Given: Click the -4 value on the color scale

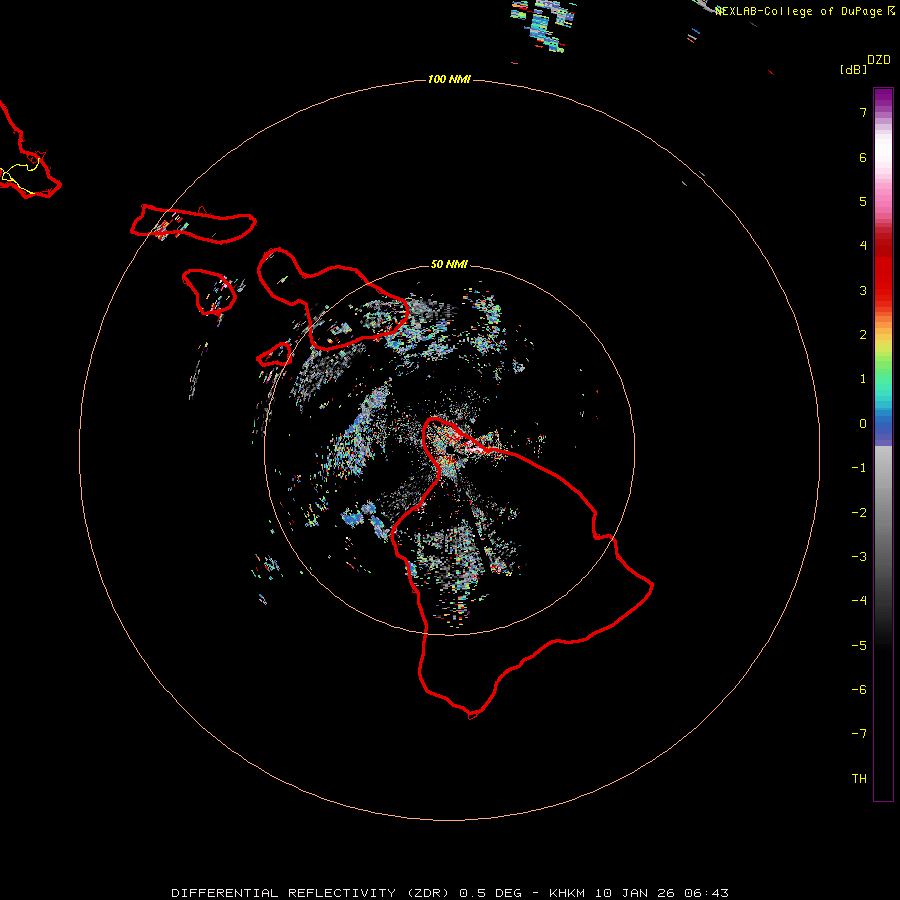Looking at the screenshot, I should [859, 601].
